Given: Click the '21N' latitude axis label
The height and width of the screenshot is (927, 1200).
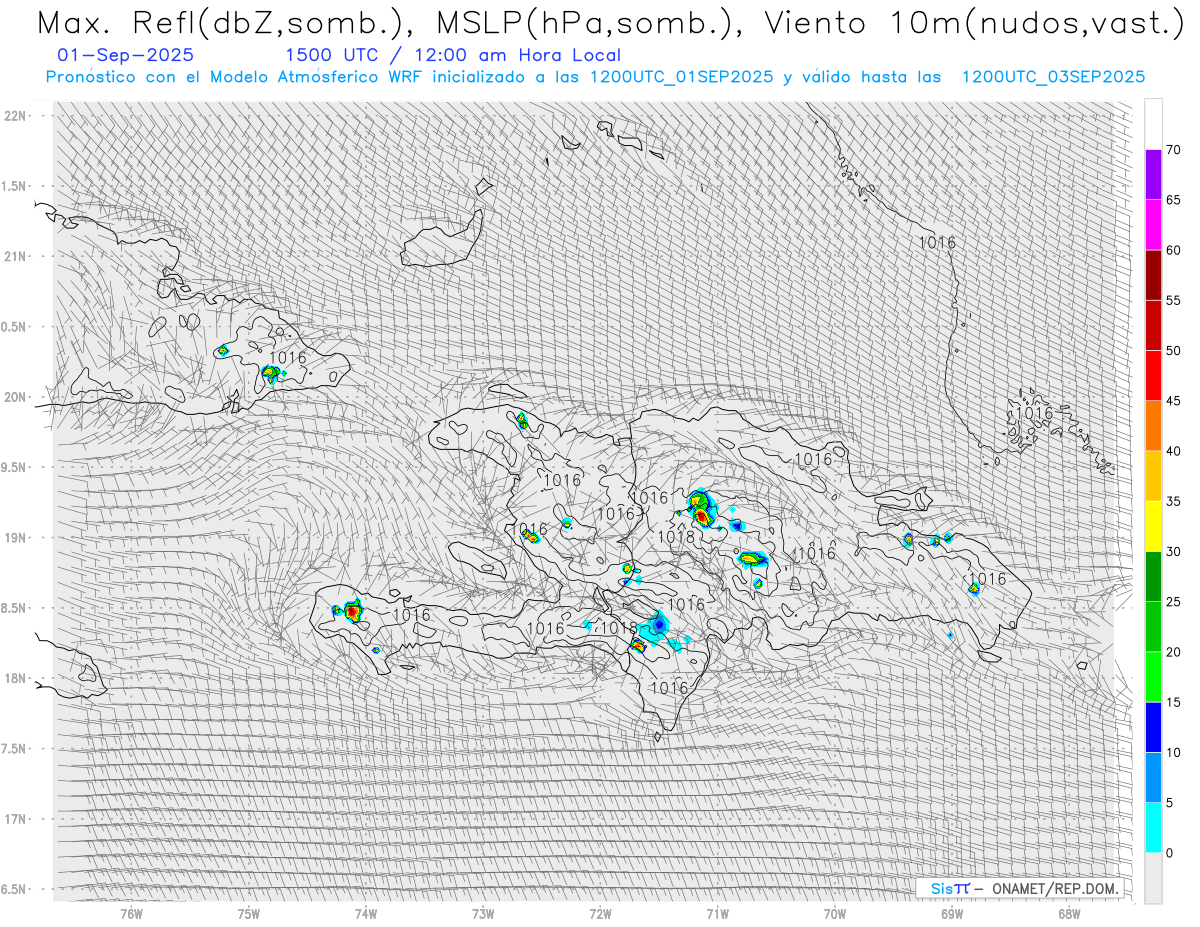Looking at the screenshot, I should [15, 256].
